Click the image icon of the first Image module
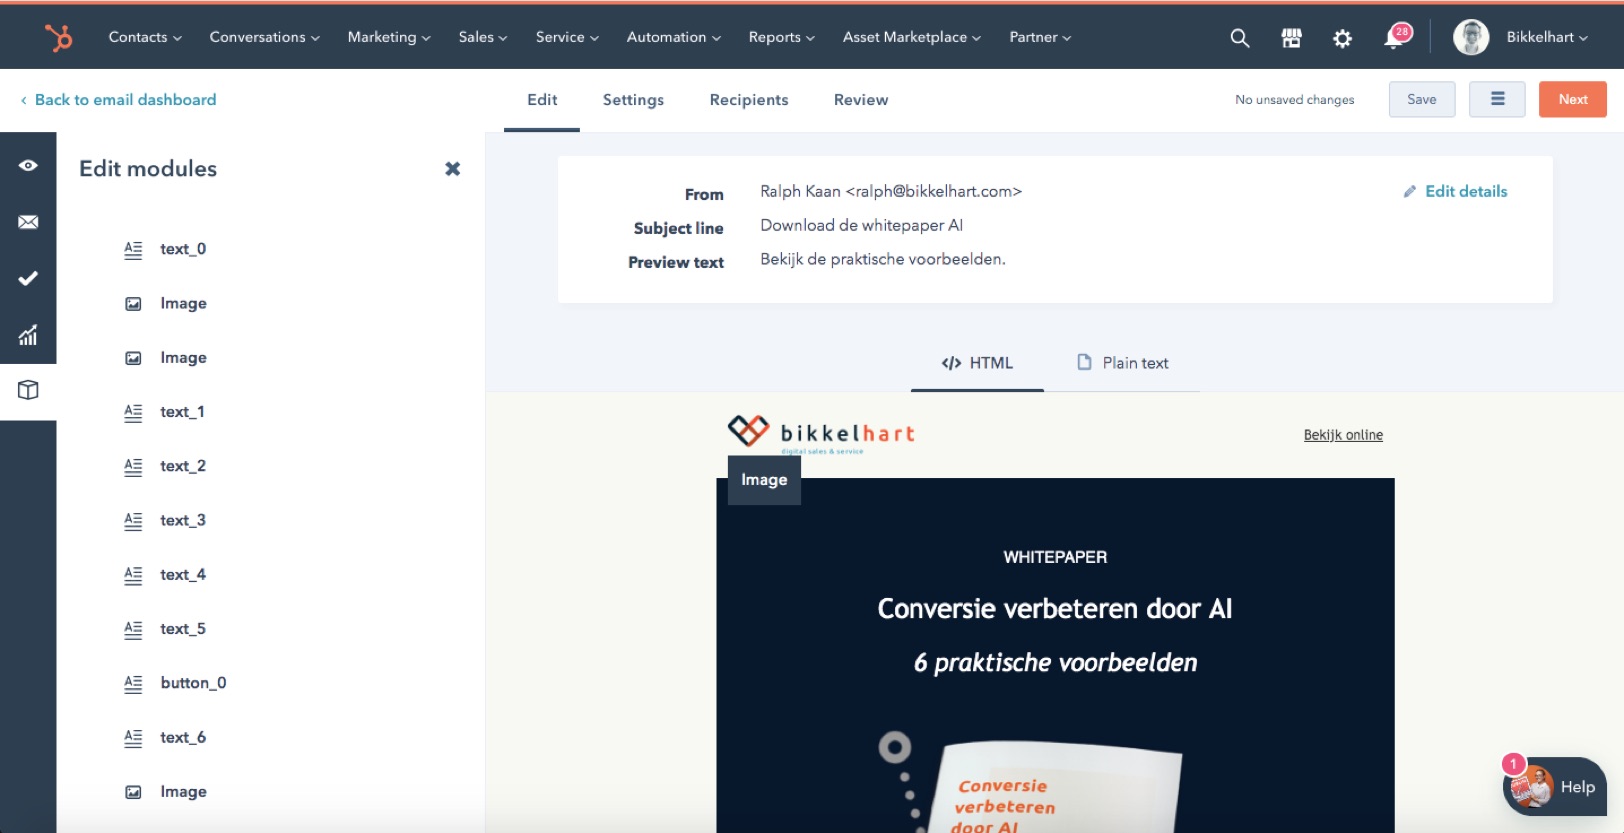The image size is (1624, 833). tap(133, 304)
